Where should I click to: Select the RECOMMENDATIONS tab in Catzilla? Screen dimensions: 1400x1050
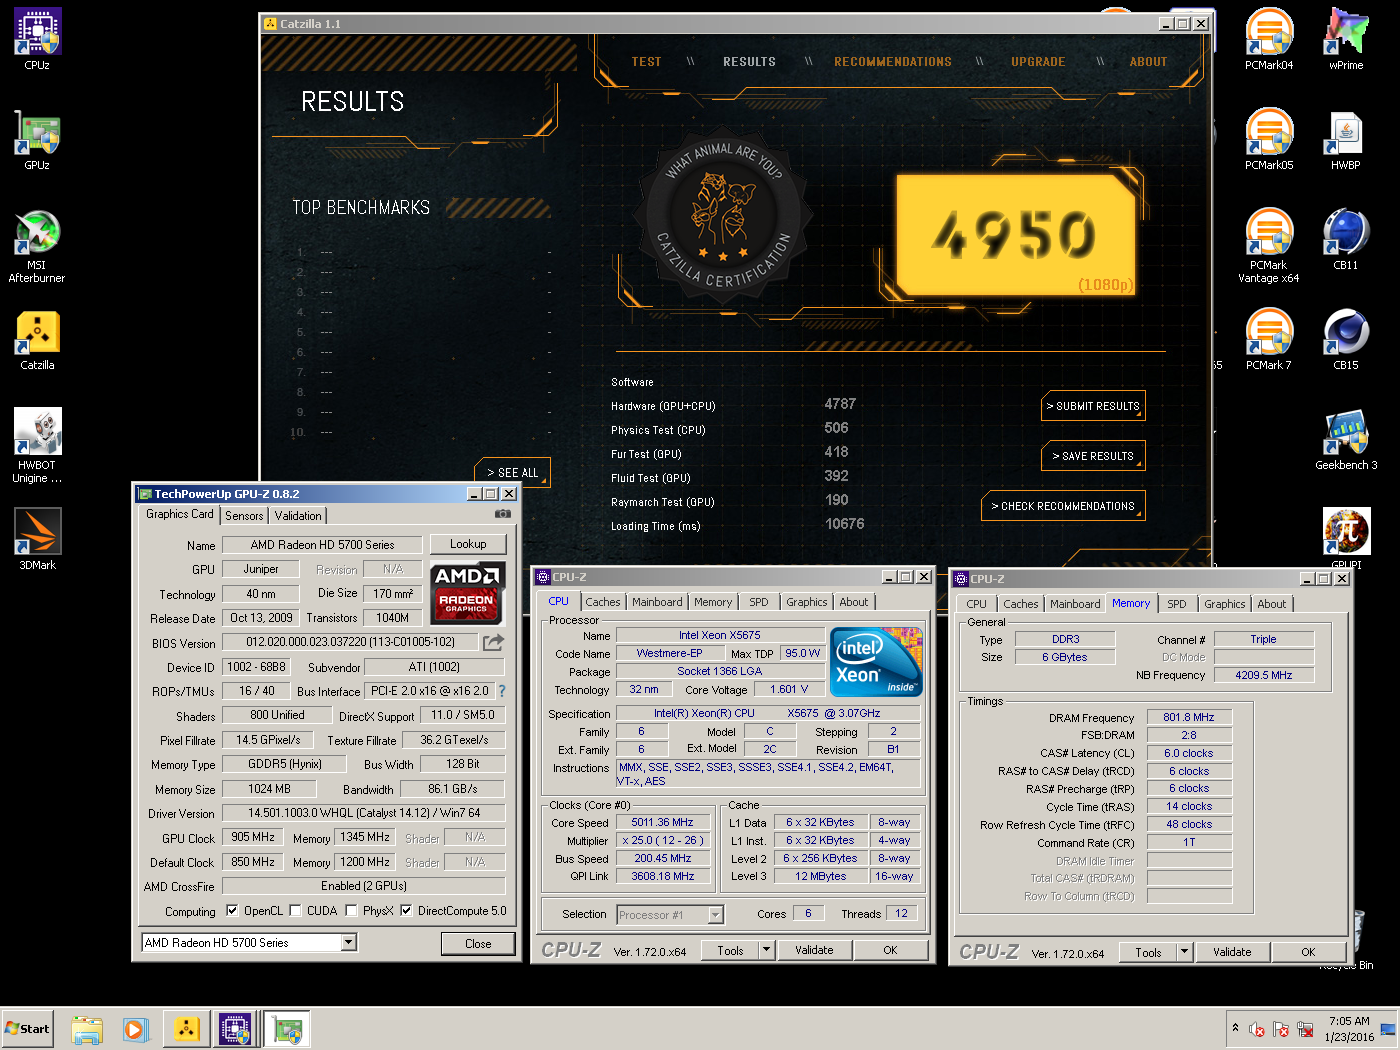pyautogui.click(x=893, y=62)
